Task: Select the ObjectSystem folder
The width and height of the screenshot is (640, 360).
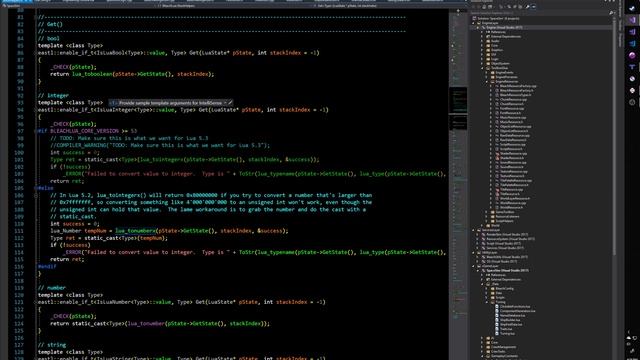Action: point(500,63)
